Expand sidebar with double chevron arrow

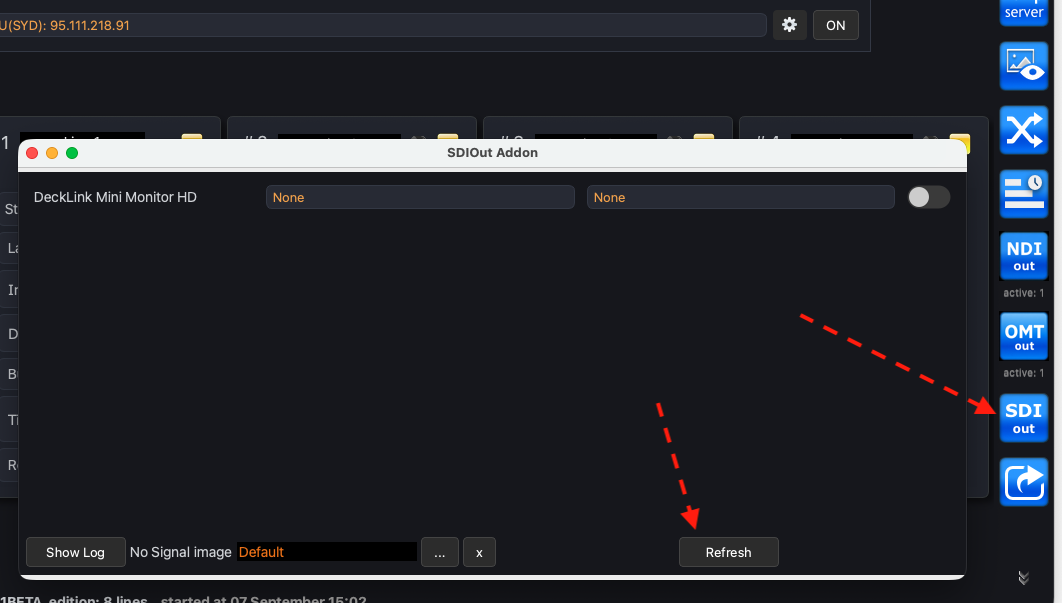[x=1023, y=578]
